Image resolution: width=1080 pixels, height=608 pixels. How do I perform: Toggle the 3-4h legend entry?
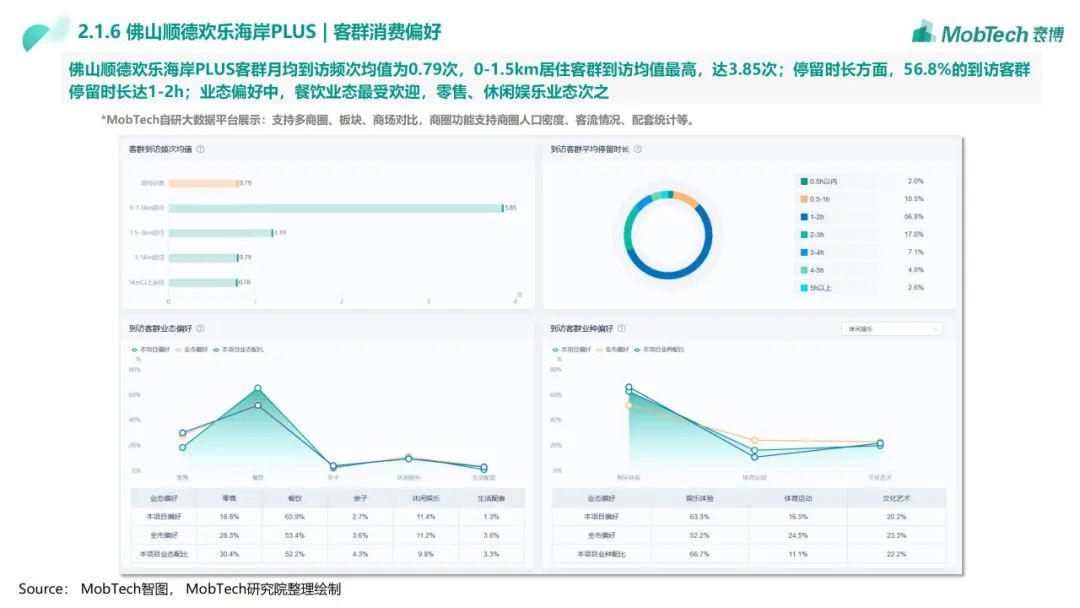(812, 253)
